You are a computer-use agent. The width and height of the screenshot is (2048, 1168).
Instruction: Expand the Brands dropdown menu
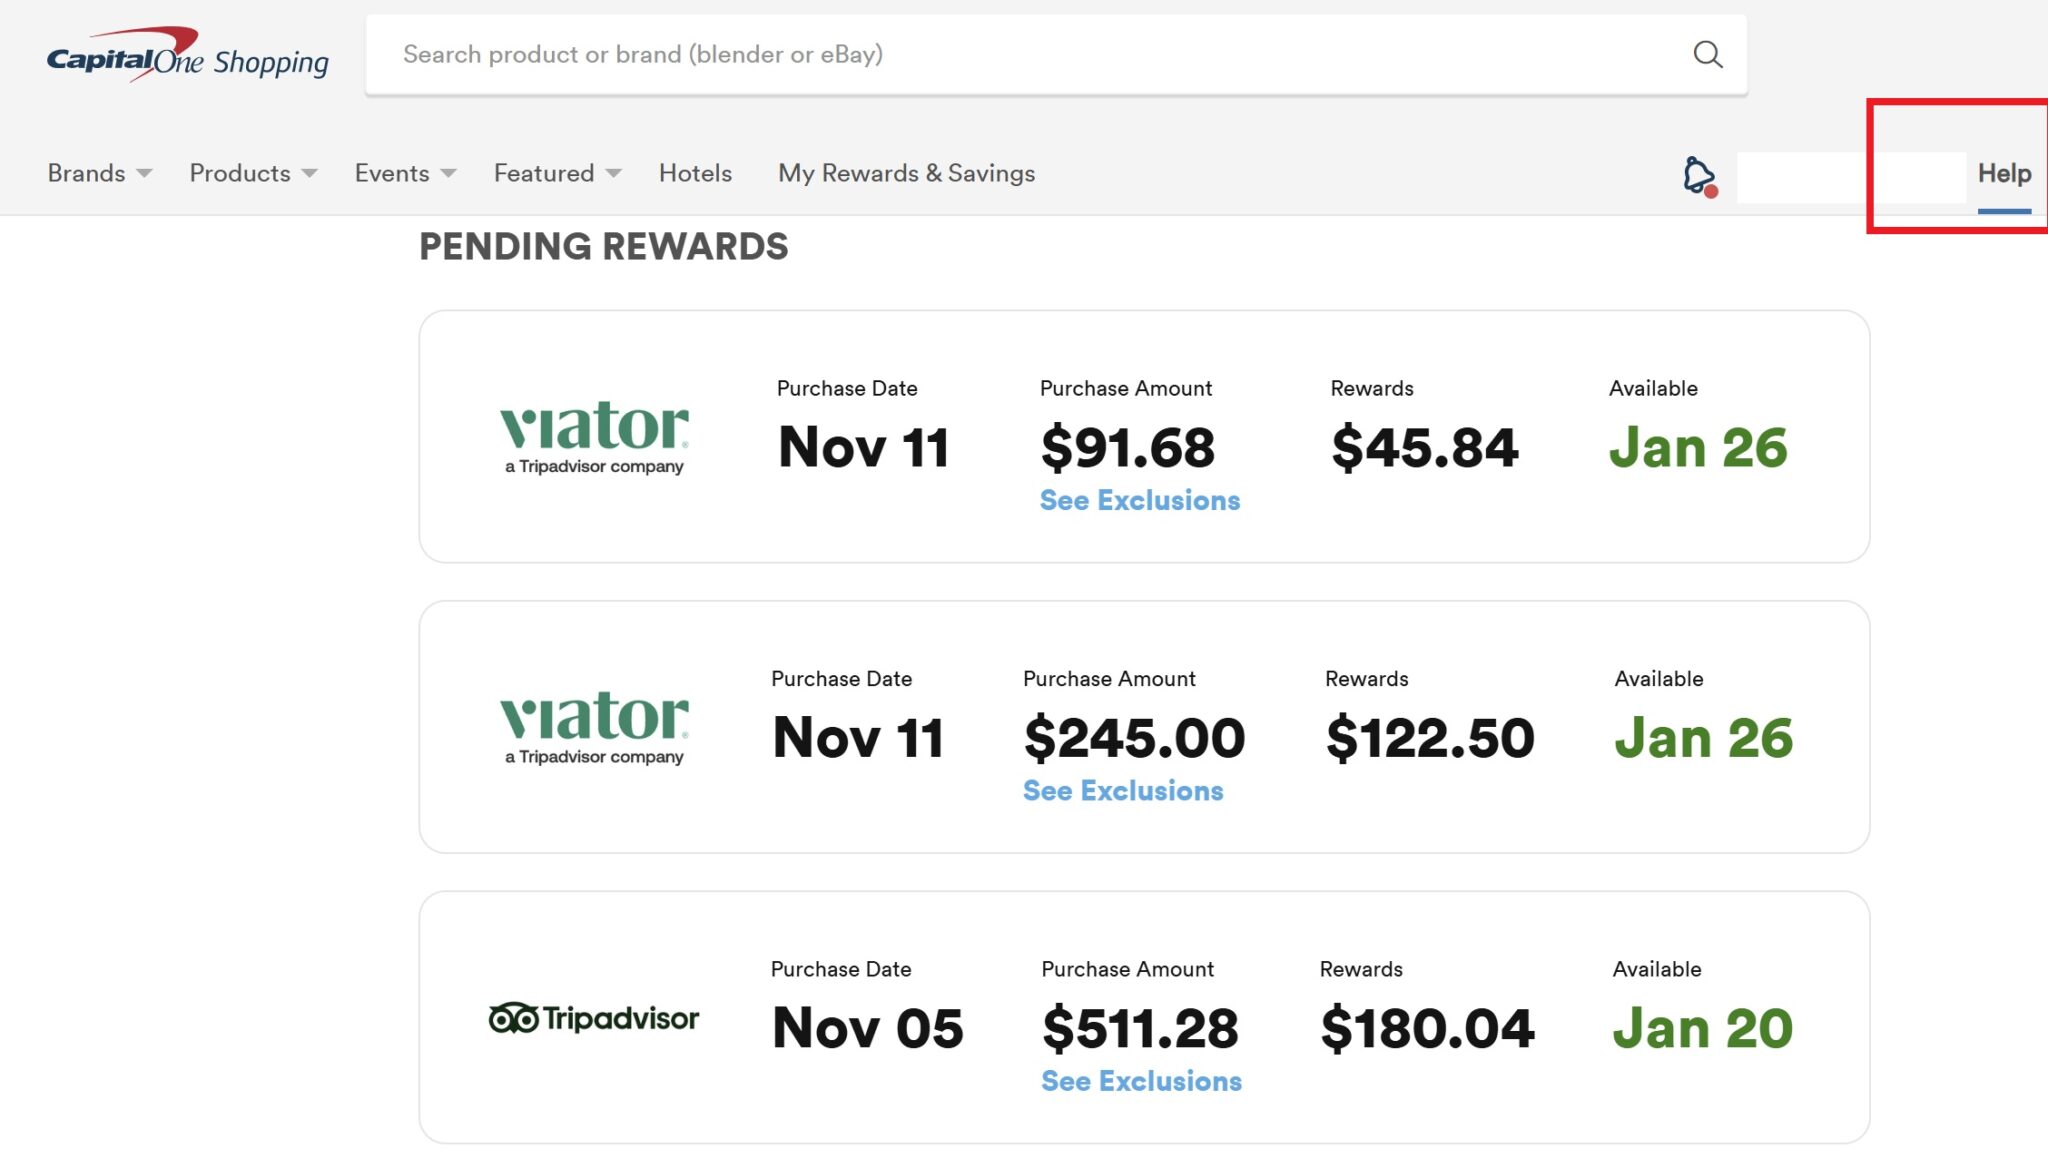(x=99, y=173)
